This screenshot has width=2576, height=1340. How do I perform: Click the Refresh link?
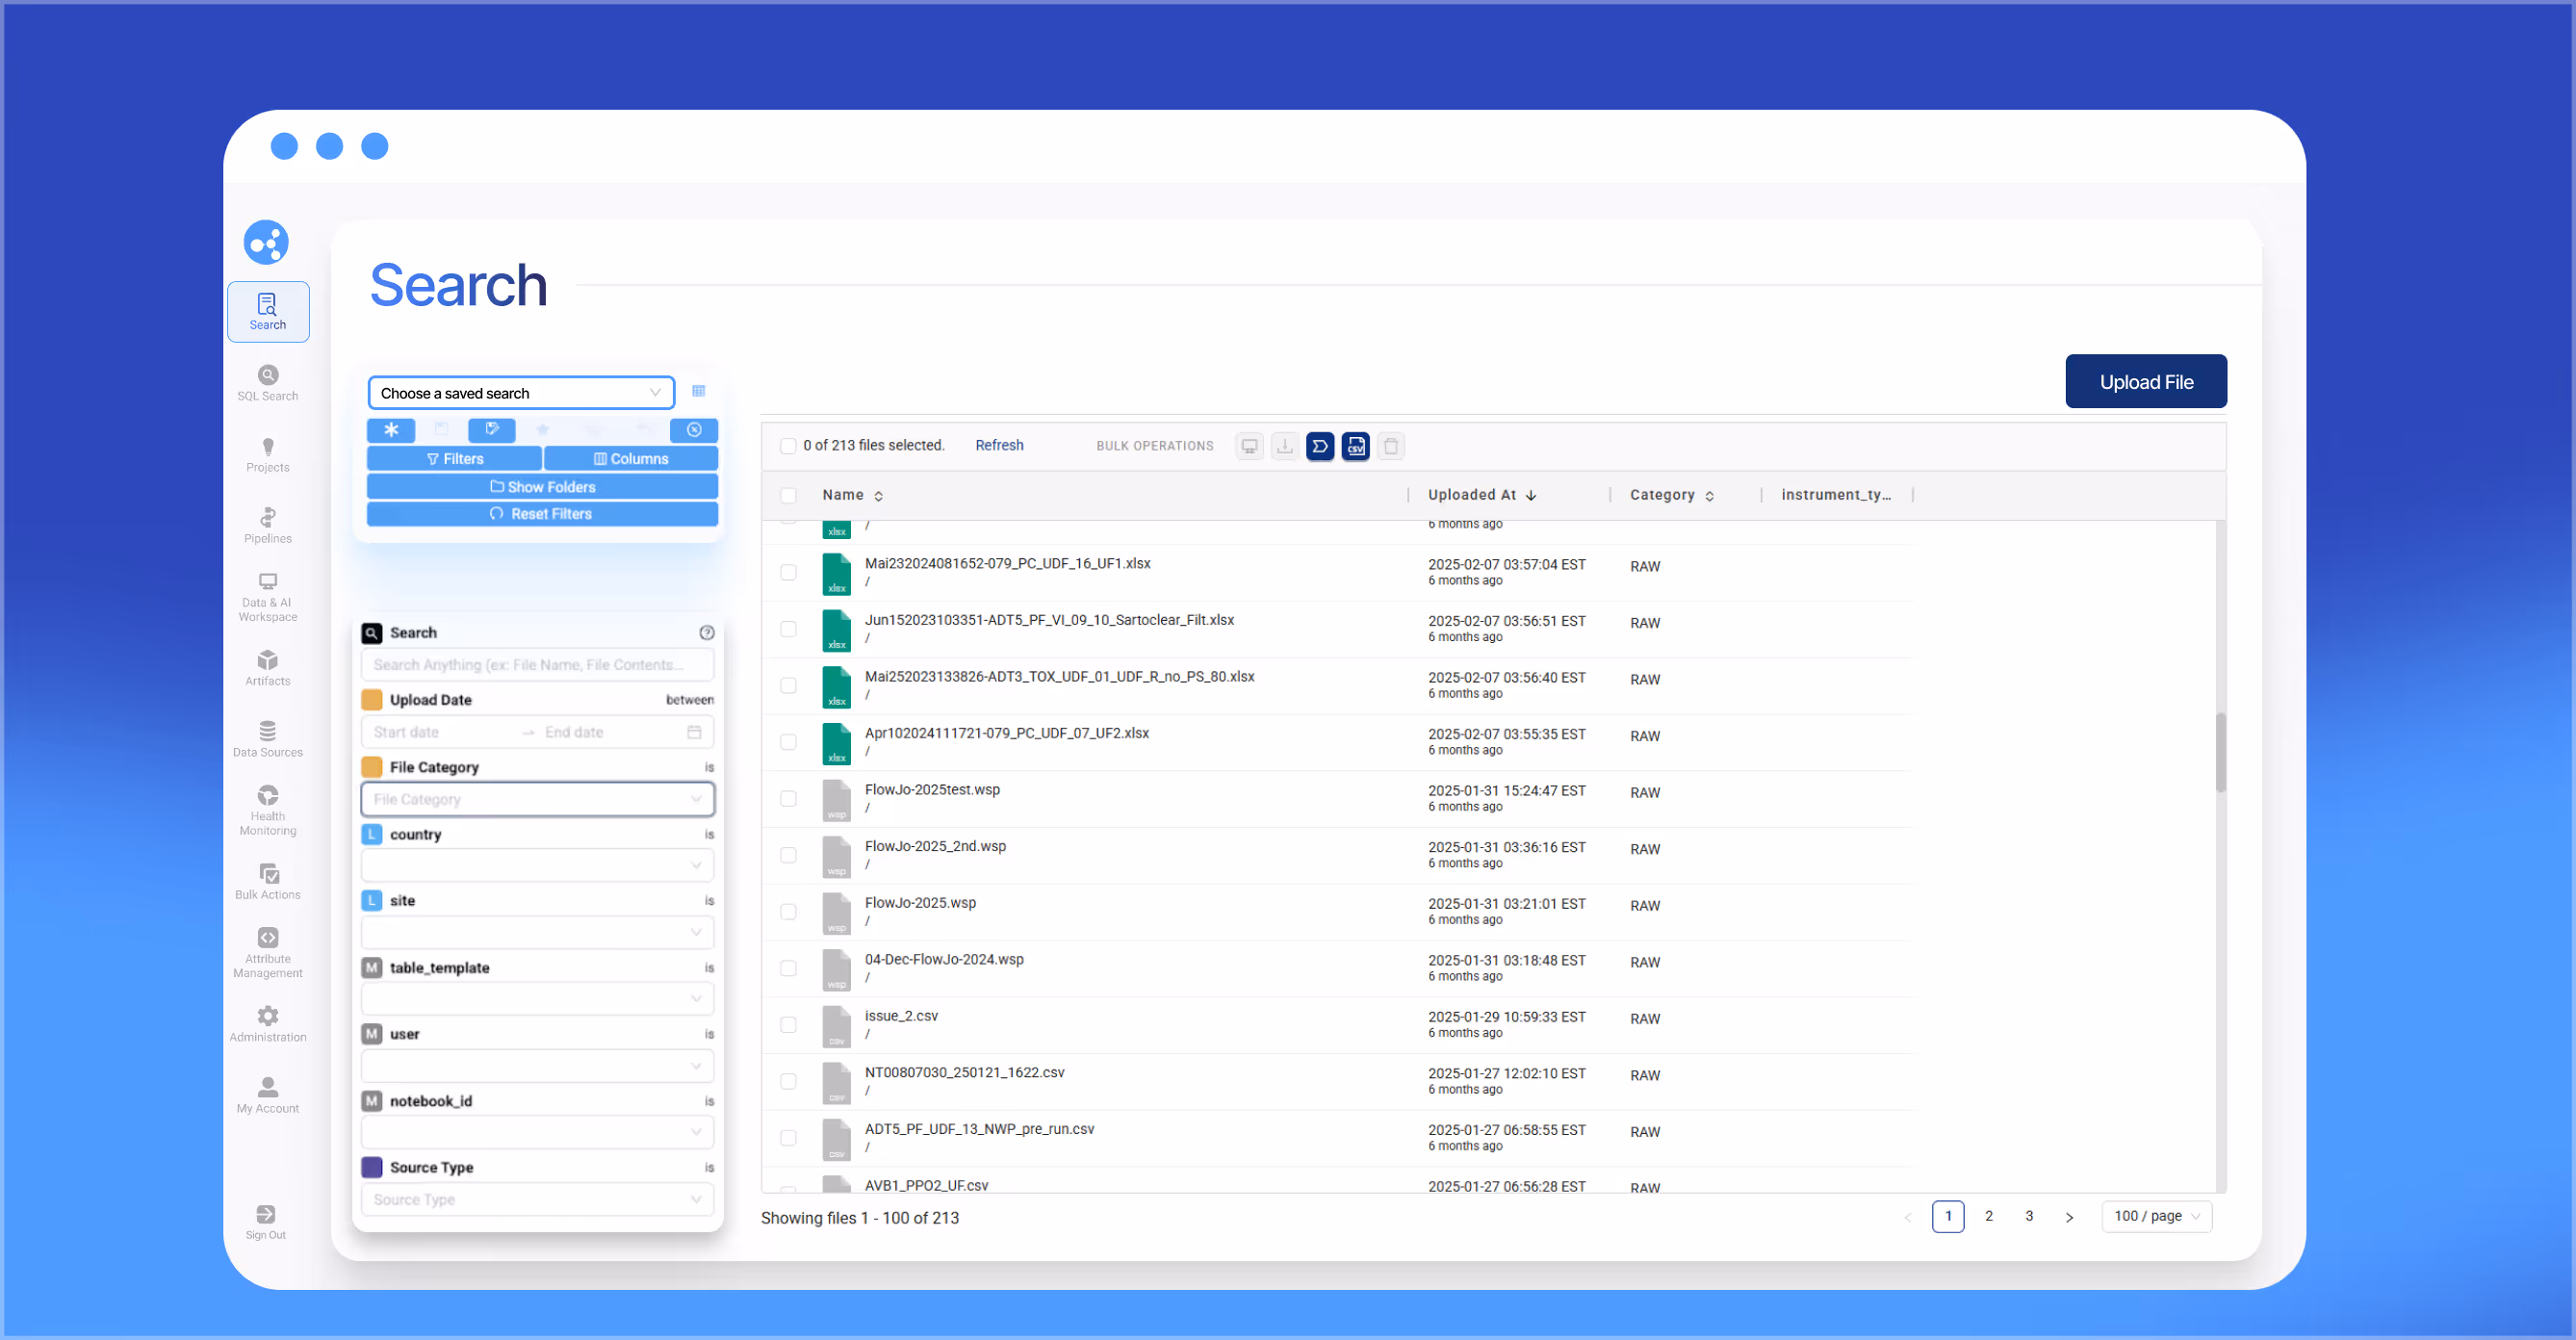click(999, 446)
